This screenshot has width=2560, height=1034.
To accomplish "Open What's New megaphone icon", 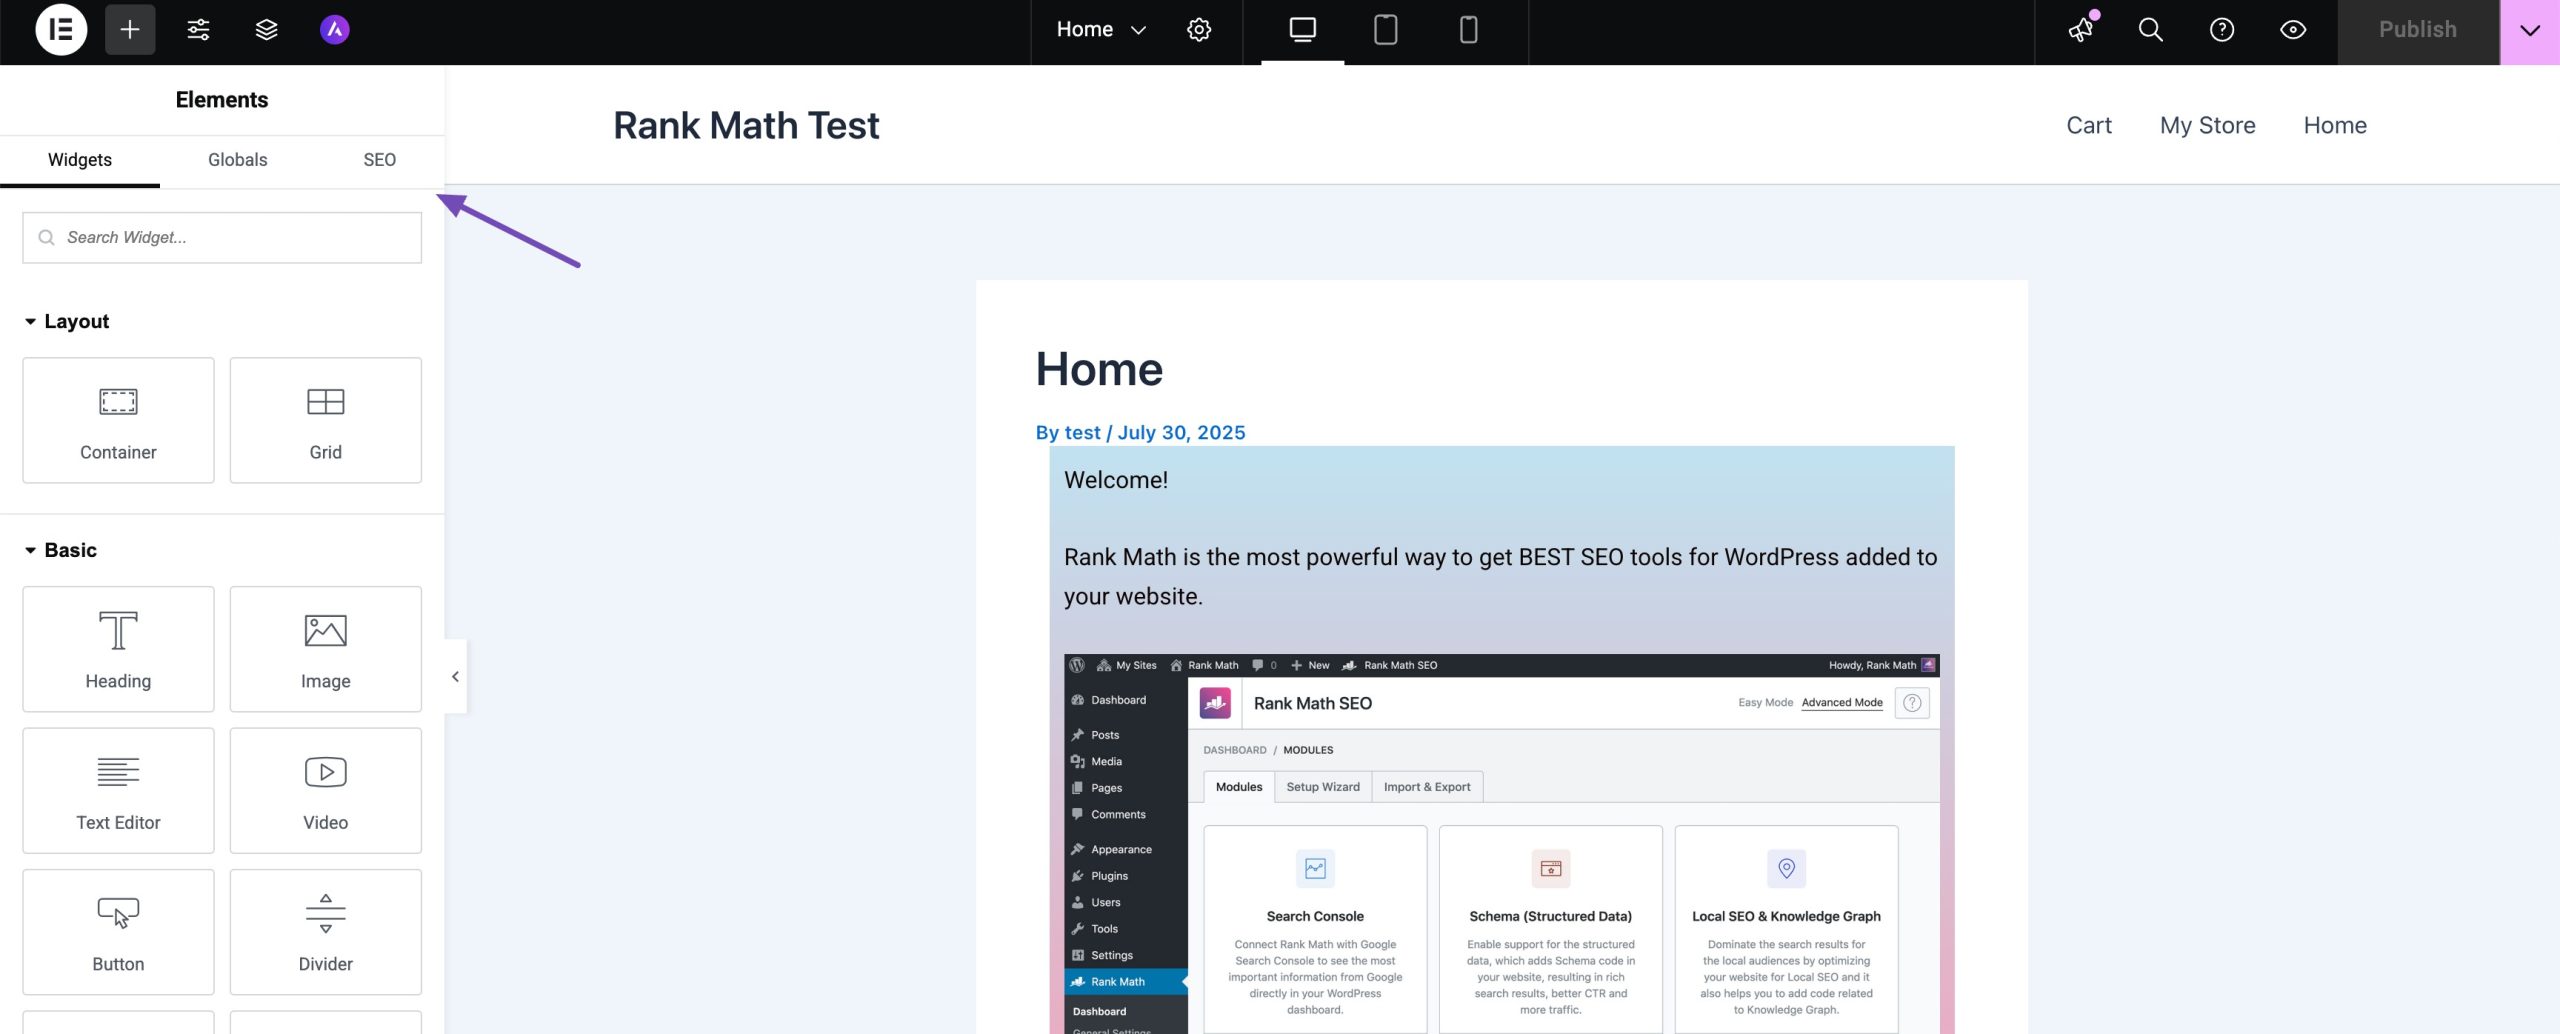I will click(x=2081, y=30).
